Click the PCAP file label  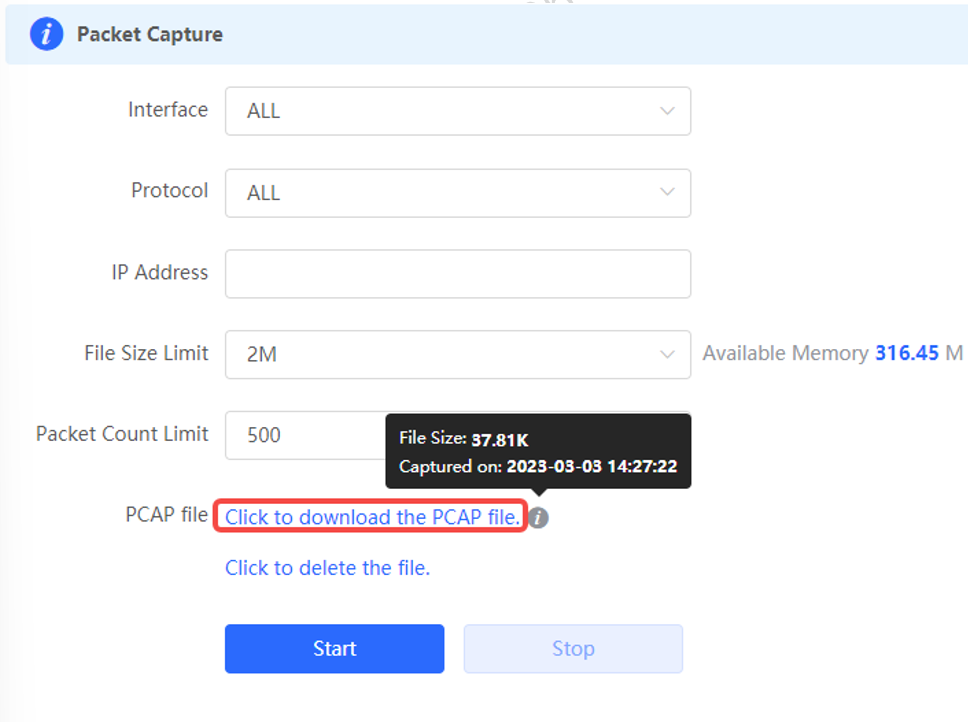[x=167, y=514]
